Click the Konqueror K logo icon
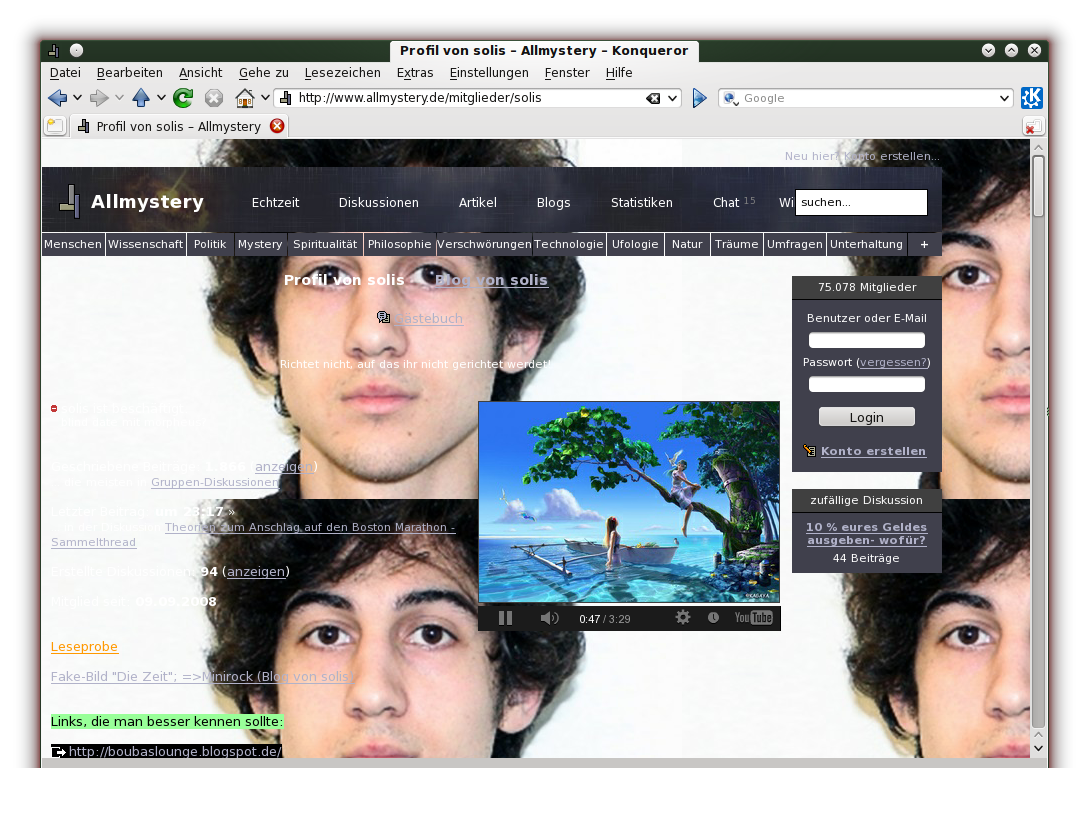Screen dimensions: 1089x823 (x=1031, y=98)
